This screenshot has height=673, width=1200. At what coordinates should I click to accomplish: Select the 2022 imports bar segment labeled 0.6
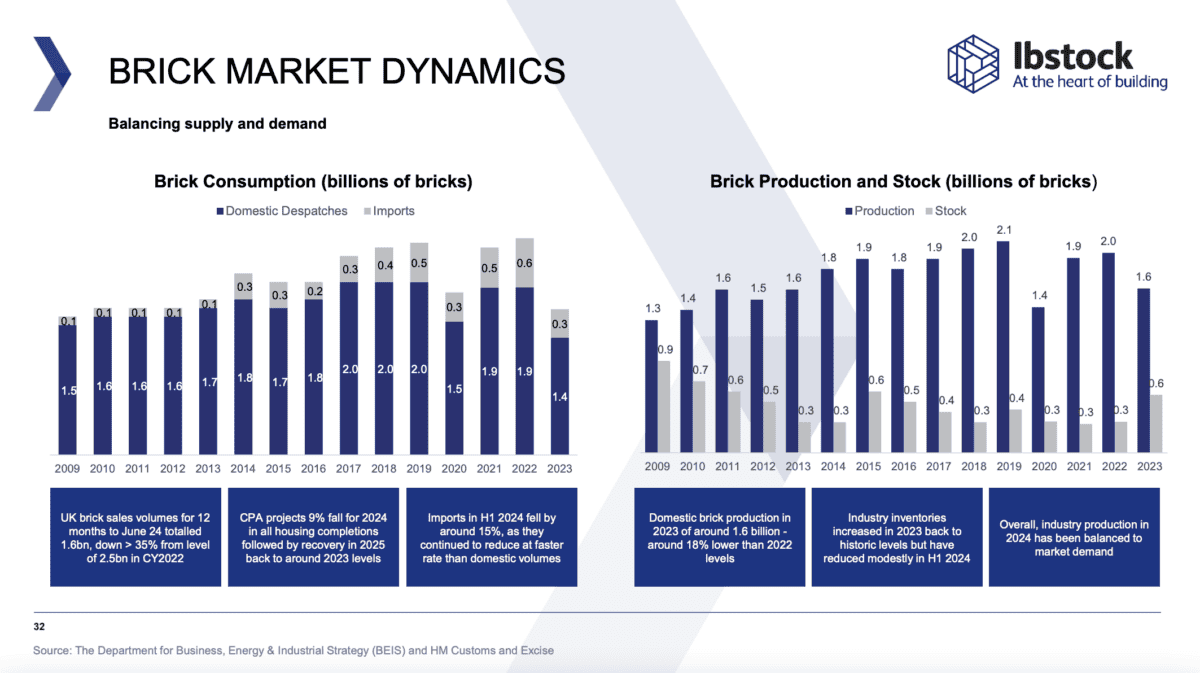(524, 263)
